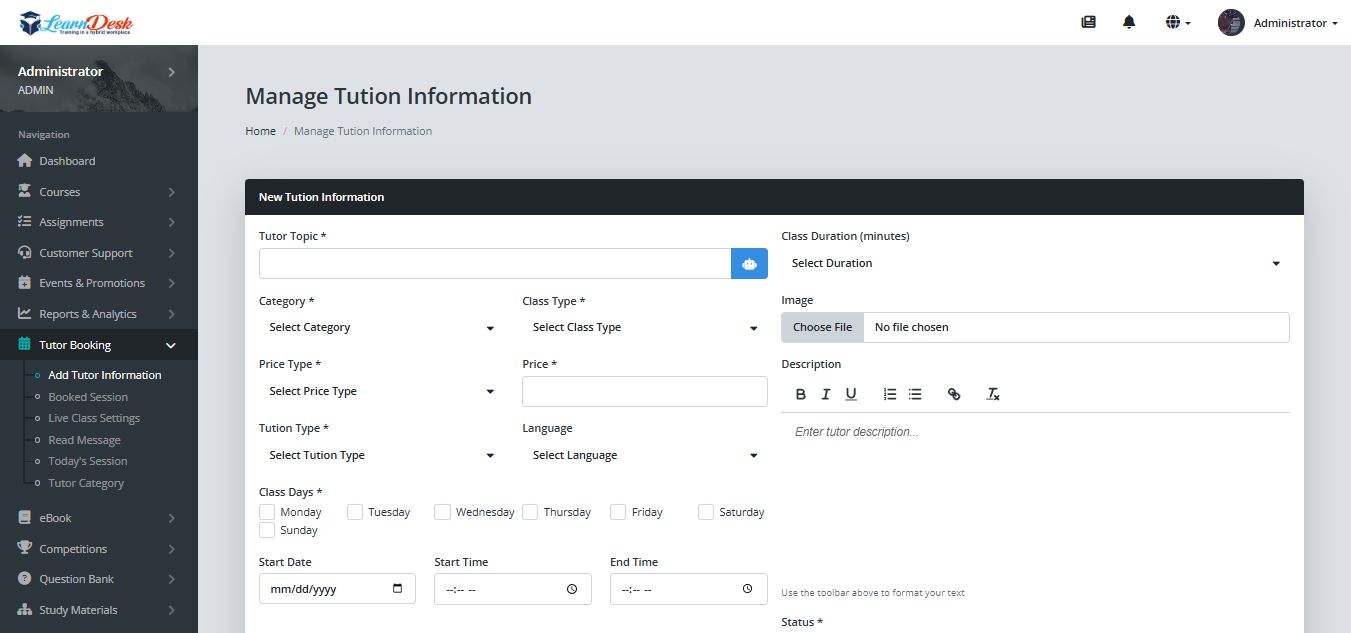
Task: Click the Bold formatting icon
Action: 800,394
